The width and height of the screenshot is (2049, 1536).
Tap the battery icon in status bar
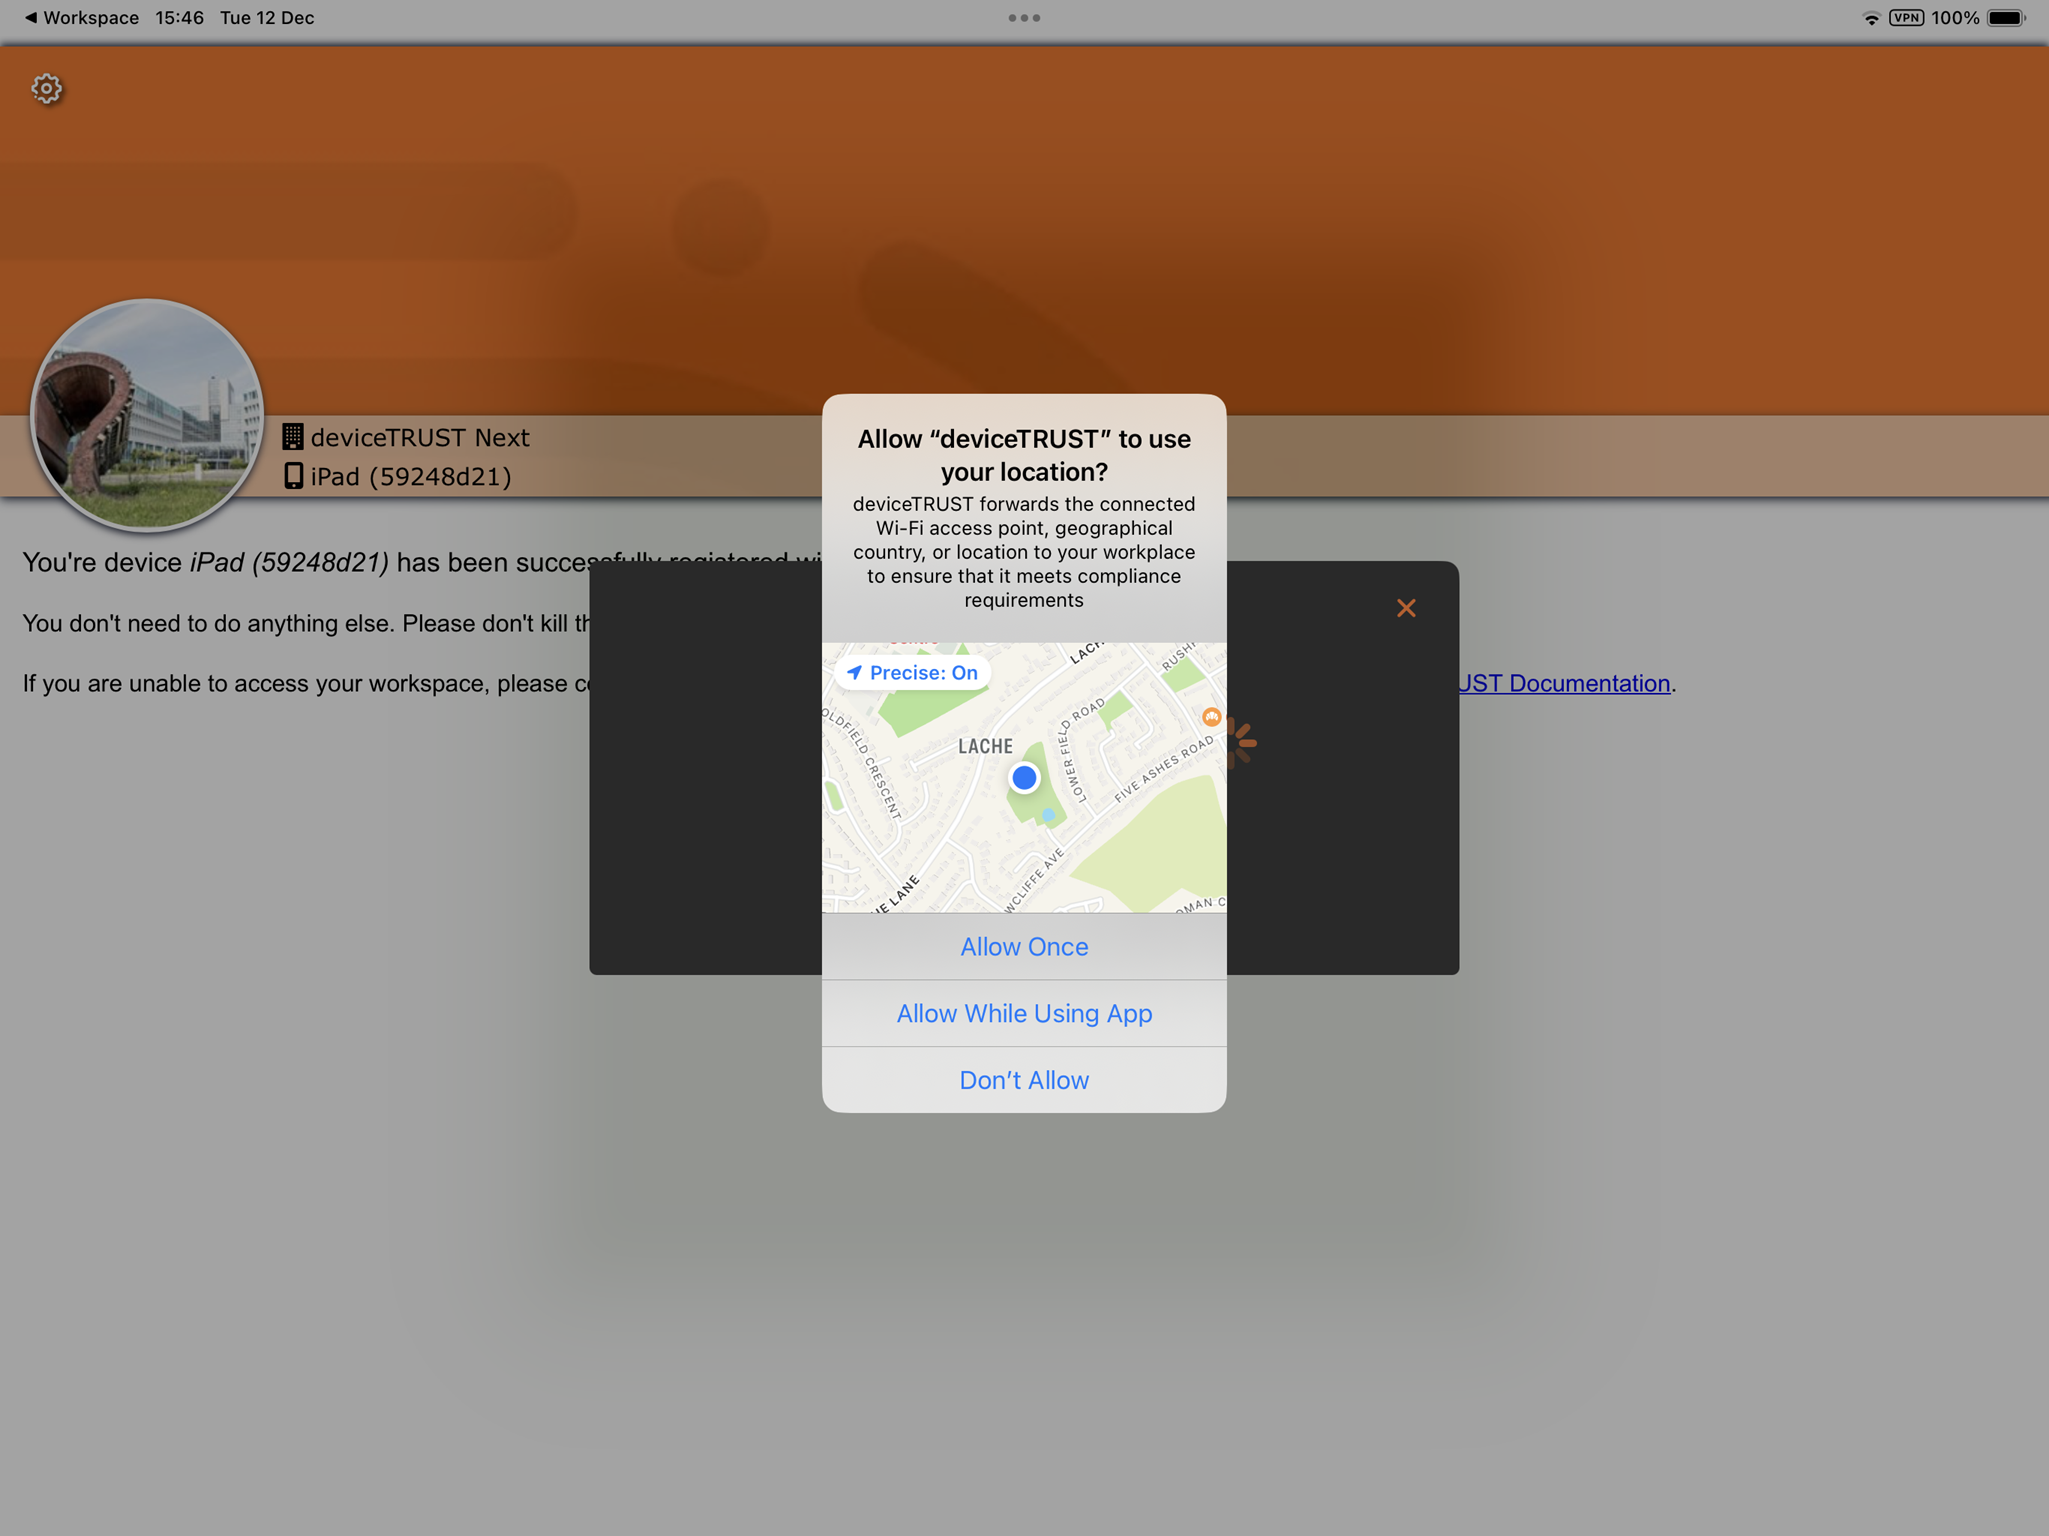click(x=2006, y=18)
